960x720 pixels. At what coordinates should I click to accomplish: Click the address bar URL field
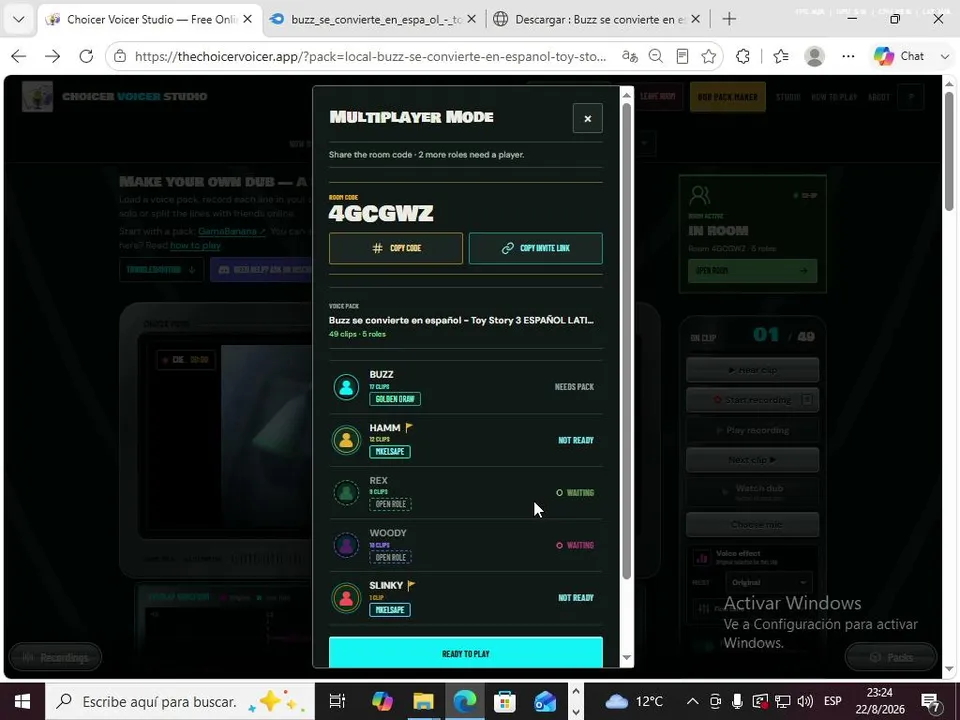[x=370, y=56]
